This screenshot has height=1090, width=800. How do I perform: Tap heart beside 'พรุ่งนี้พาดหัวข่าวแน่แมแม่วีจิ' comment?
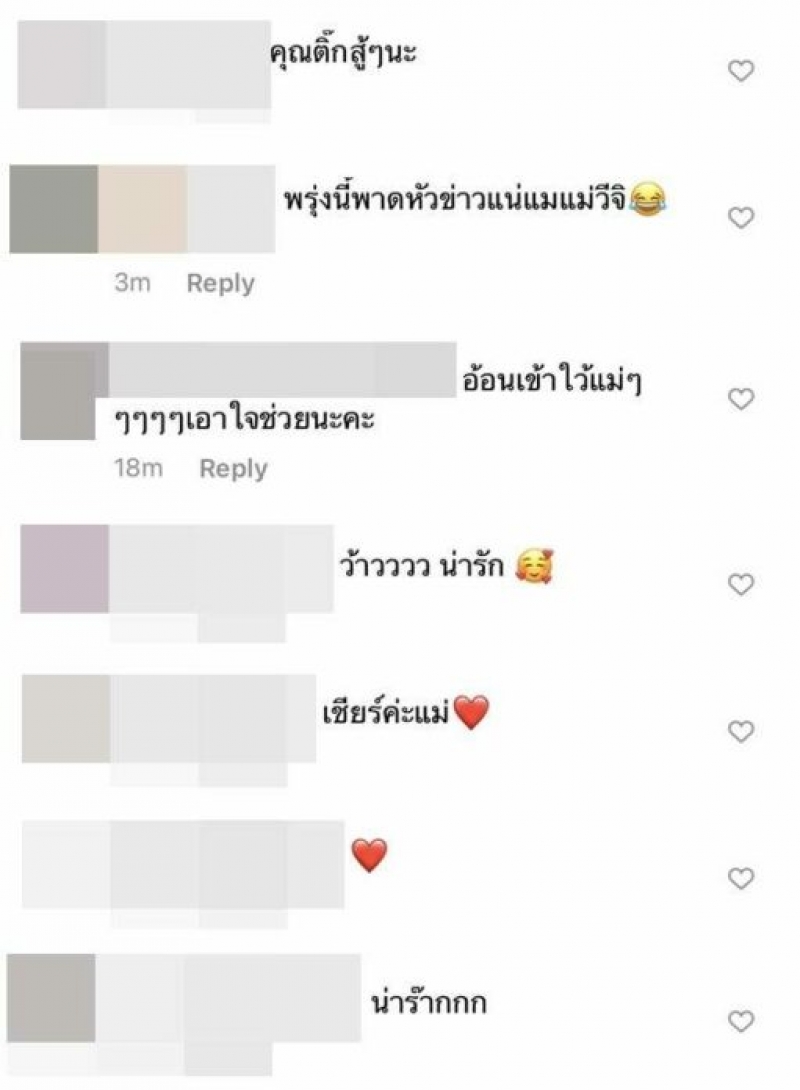(x=741, y=218)
